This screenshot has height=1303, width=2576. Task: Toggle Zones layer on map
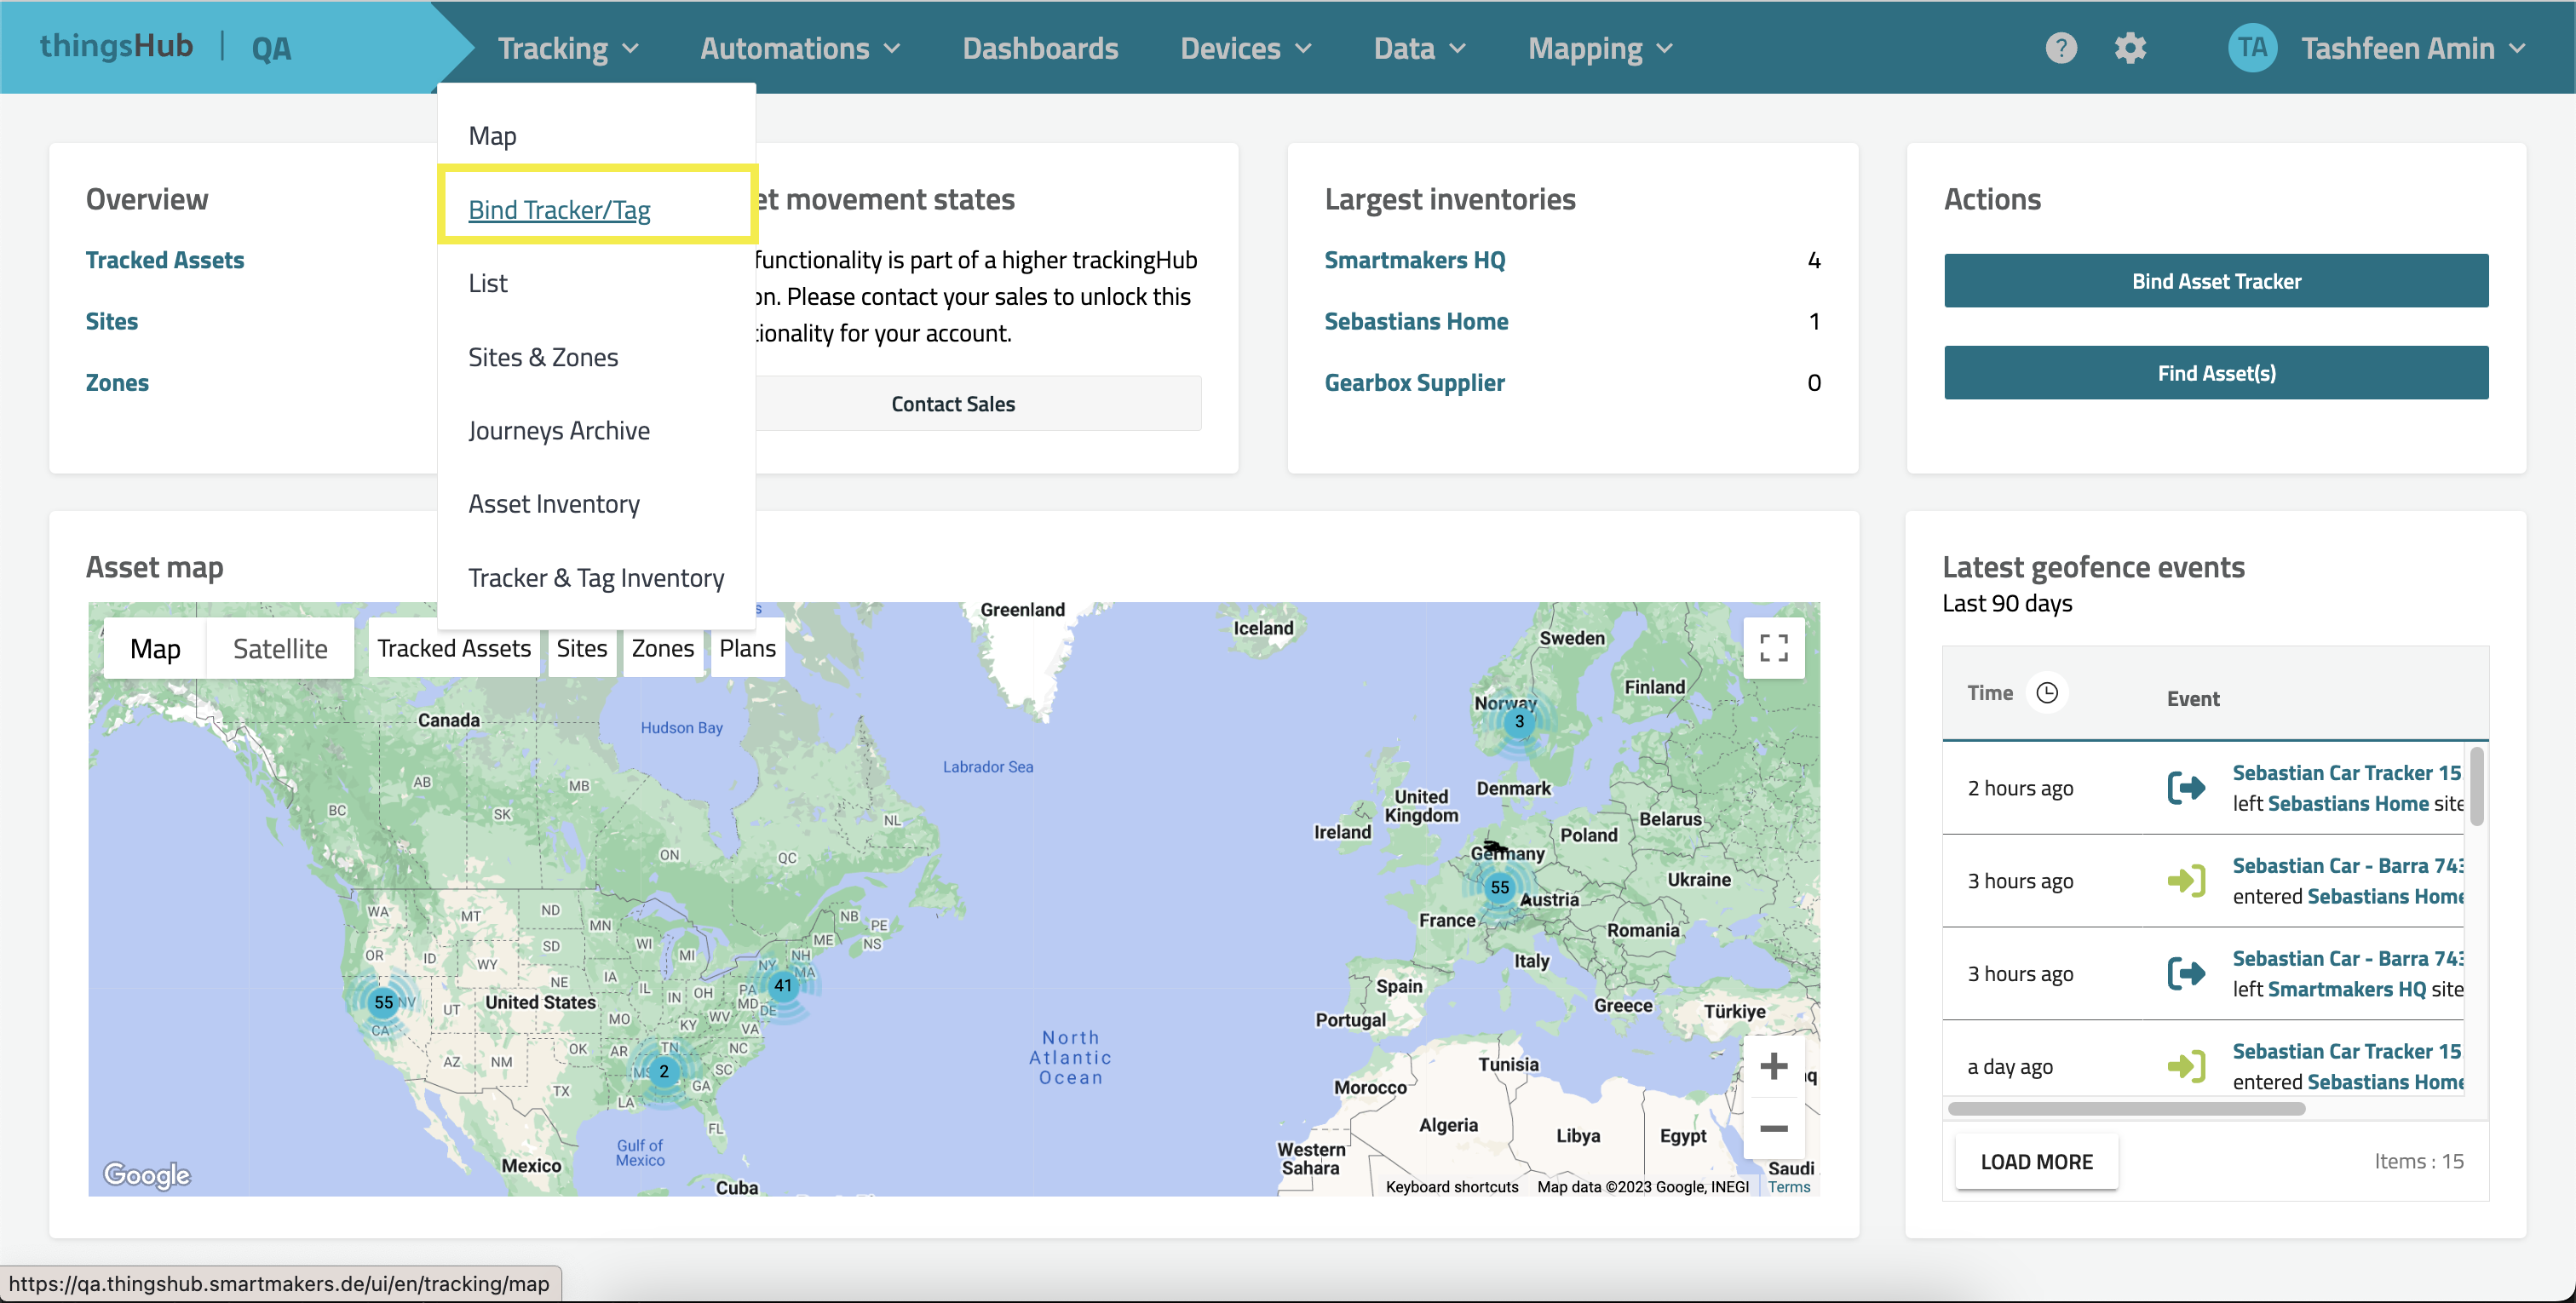[x=662, y=648]
